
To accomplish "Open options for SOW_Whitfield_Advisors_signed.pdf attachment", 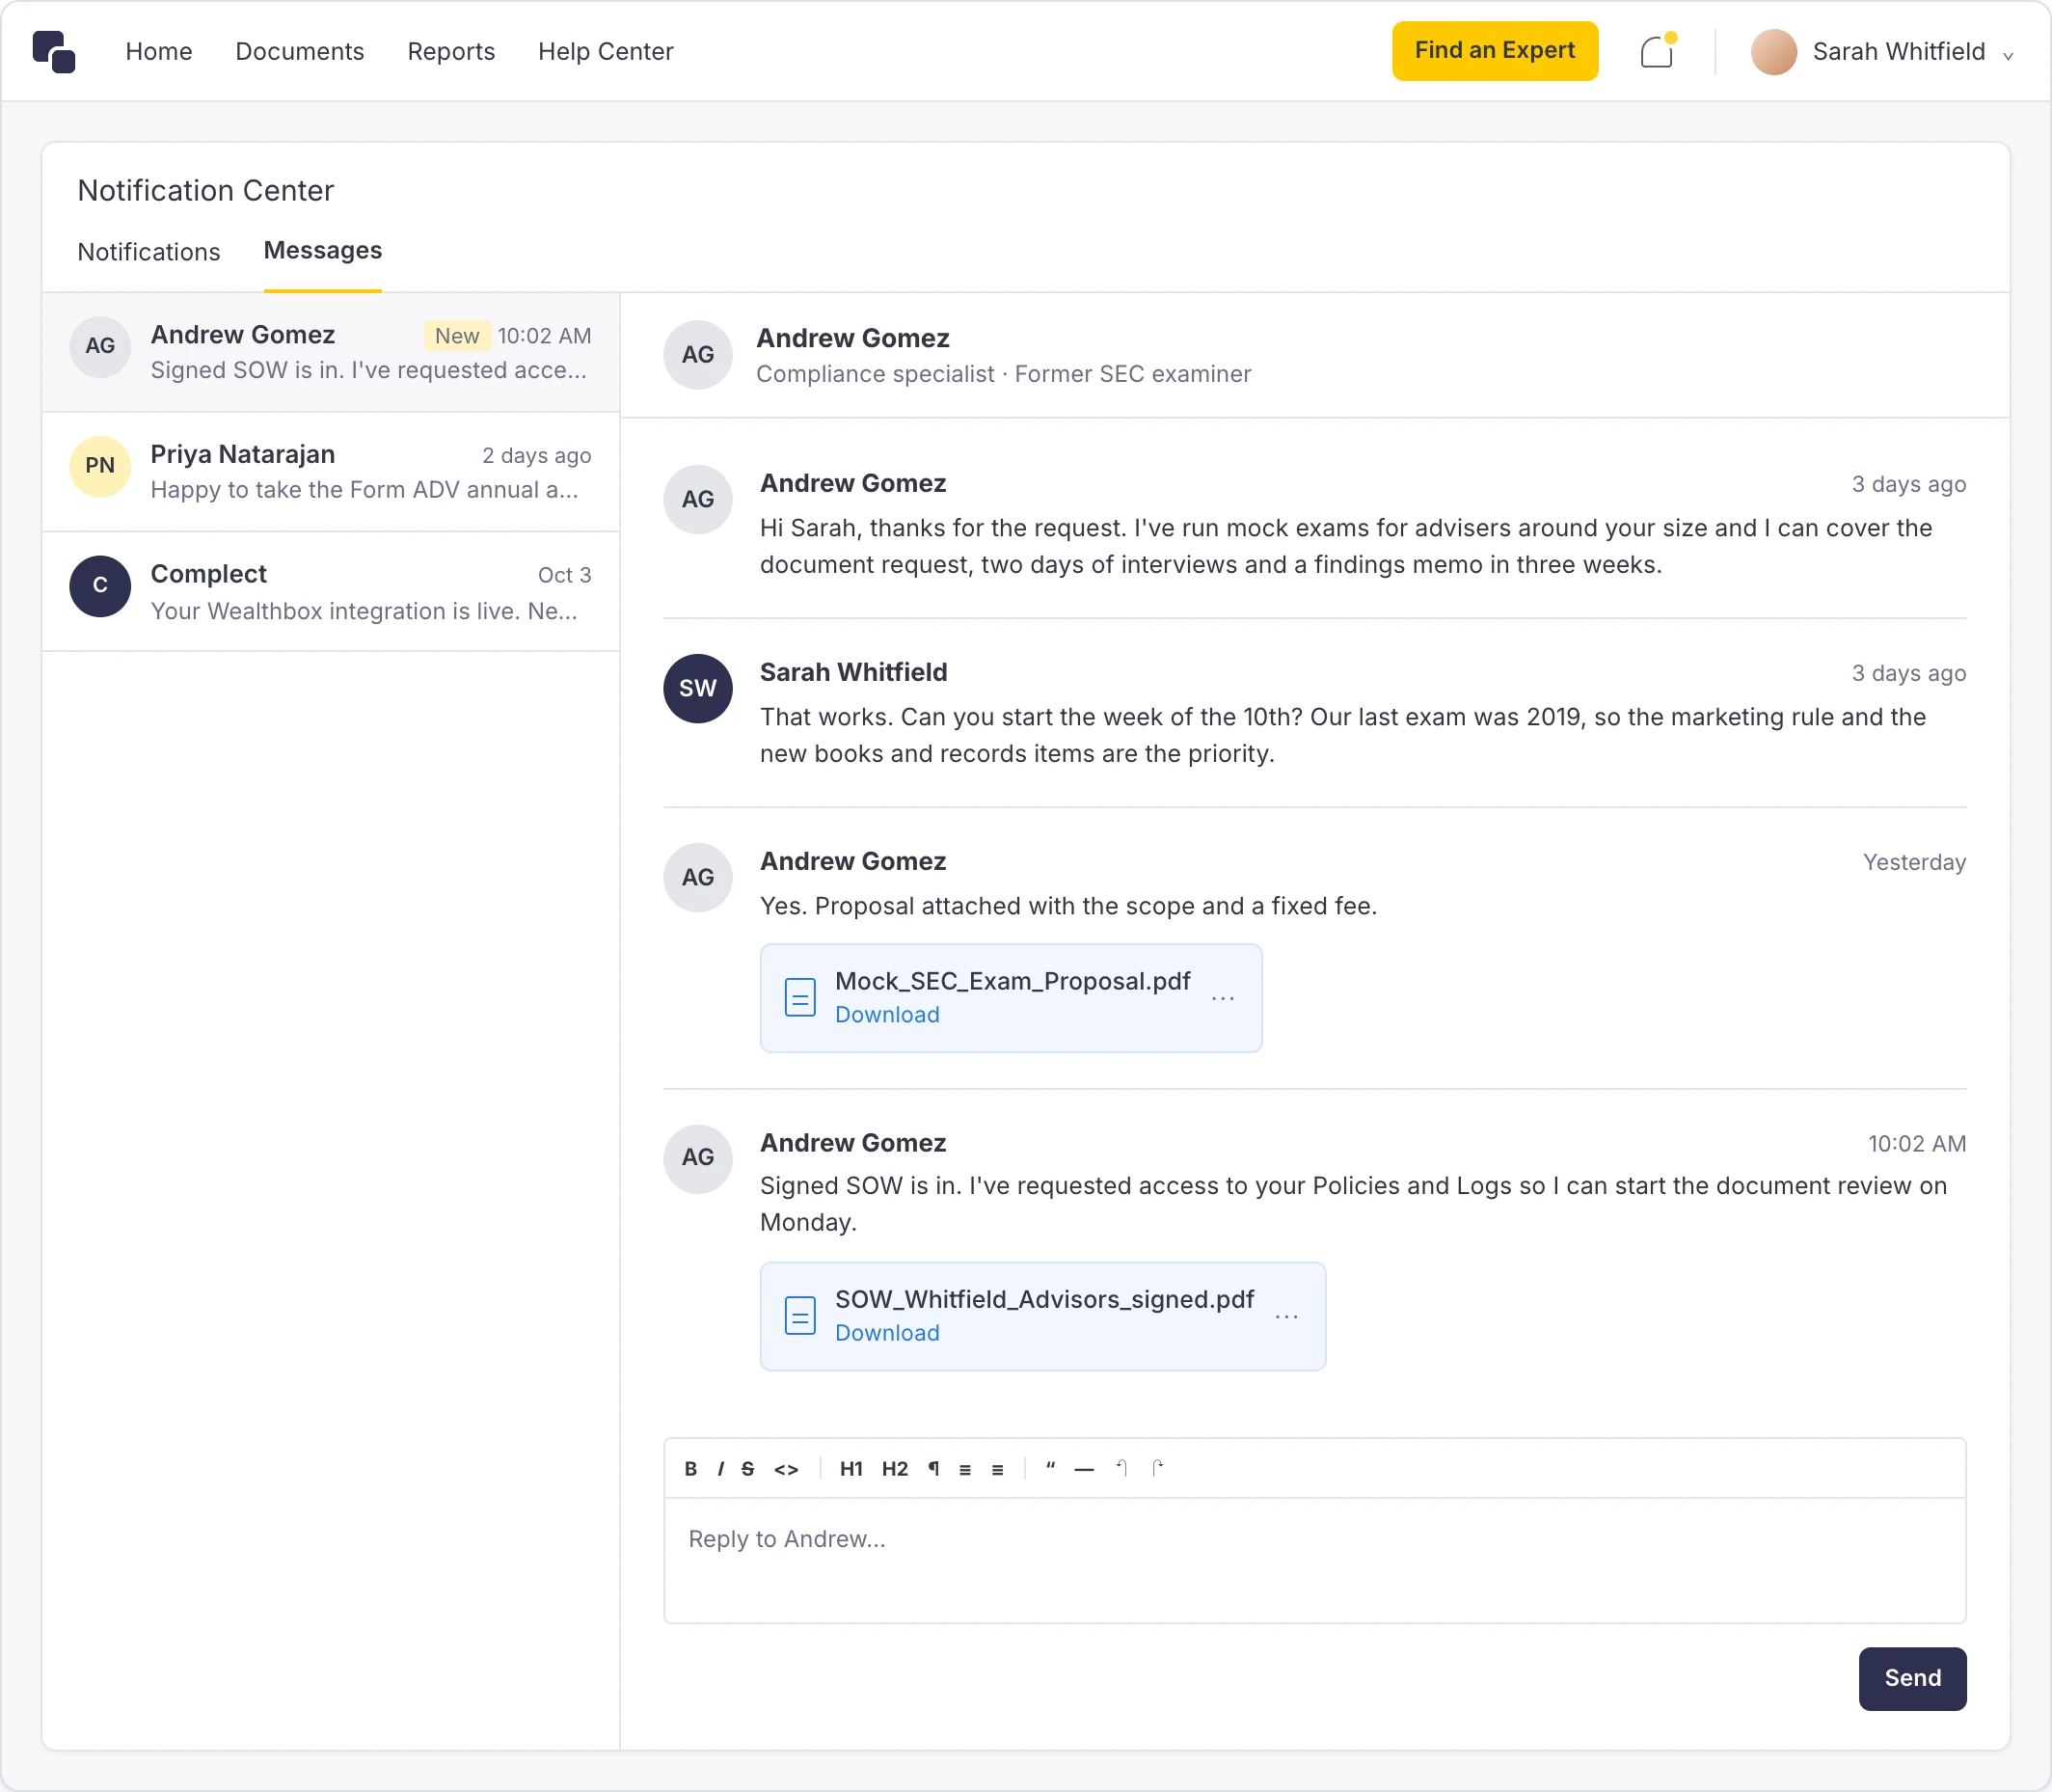I will 1287,1316.
